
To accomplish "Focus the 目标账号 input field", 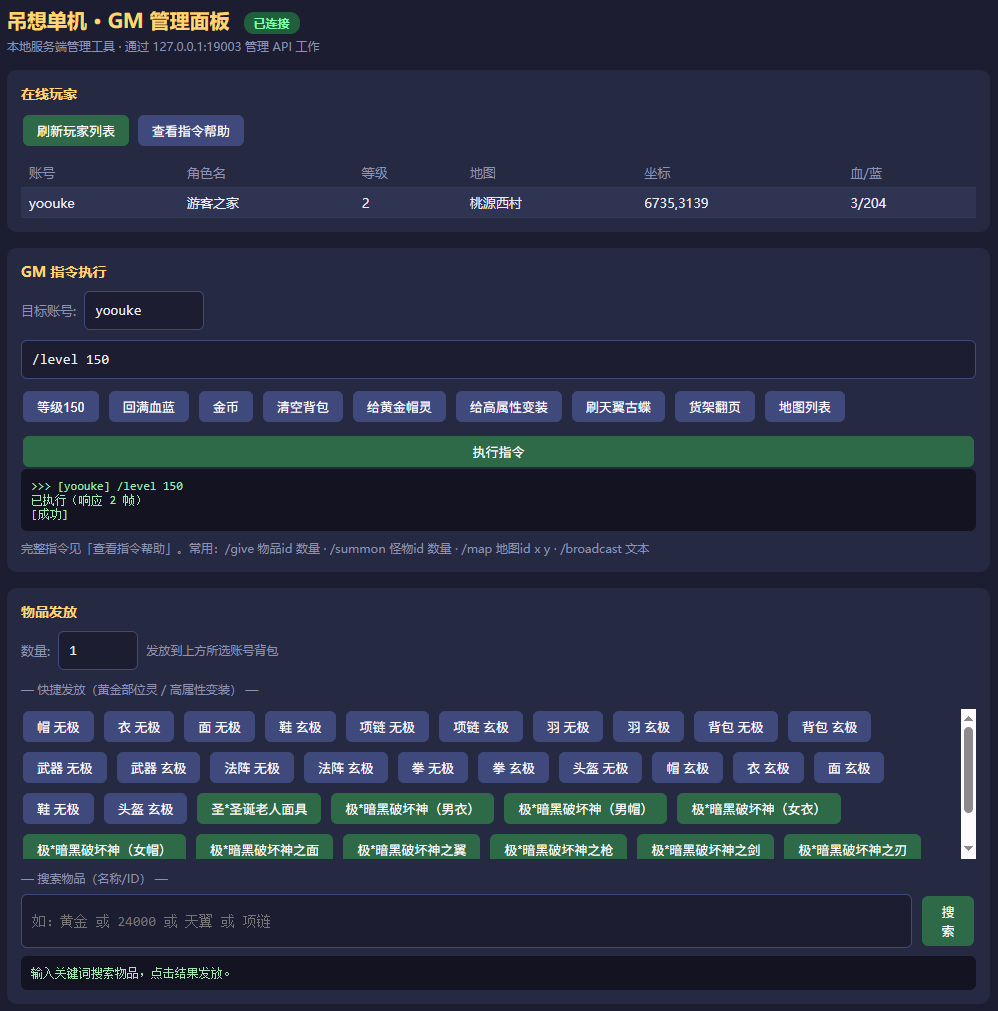I will [x=144, y=311].
